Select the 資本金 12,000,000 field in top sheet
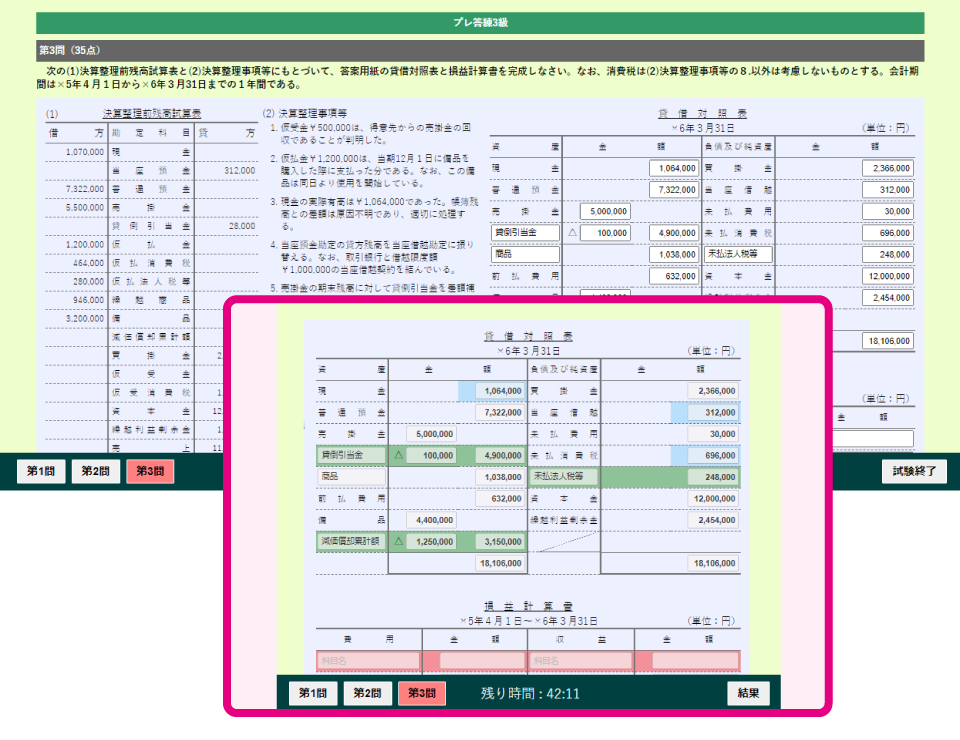The image size is (960, 740). [887, 276]
